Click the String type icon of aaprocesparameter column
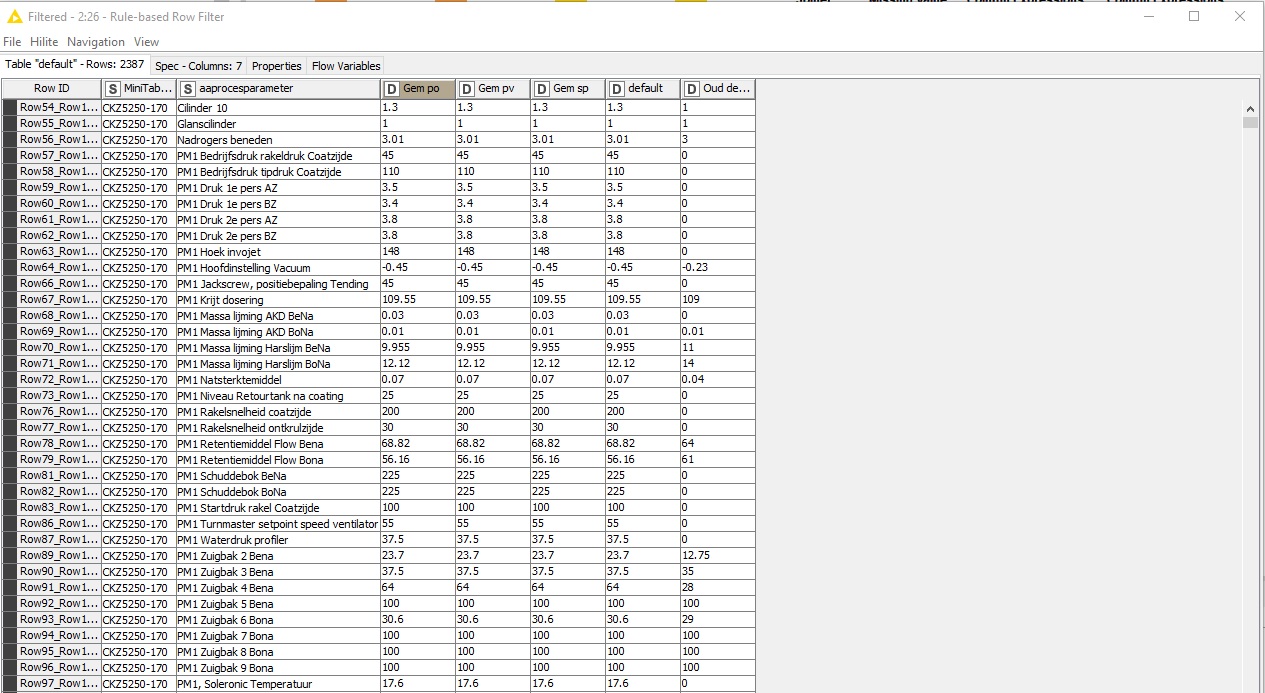 pos(188,89)
